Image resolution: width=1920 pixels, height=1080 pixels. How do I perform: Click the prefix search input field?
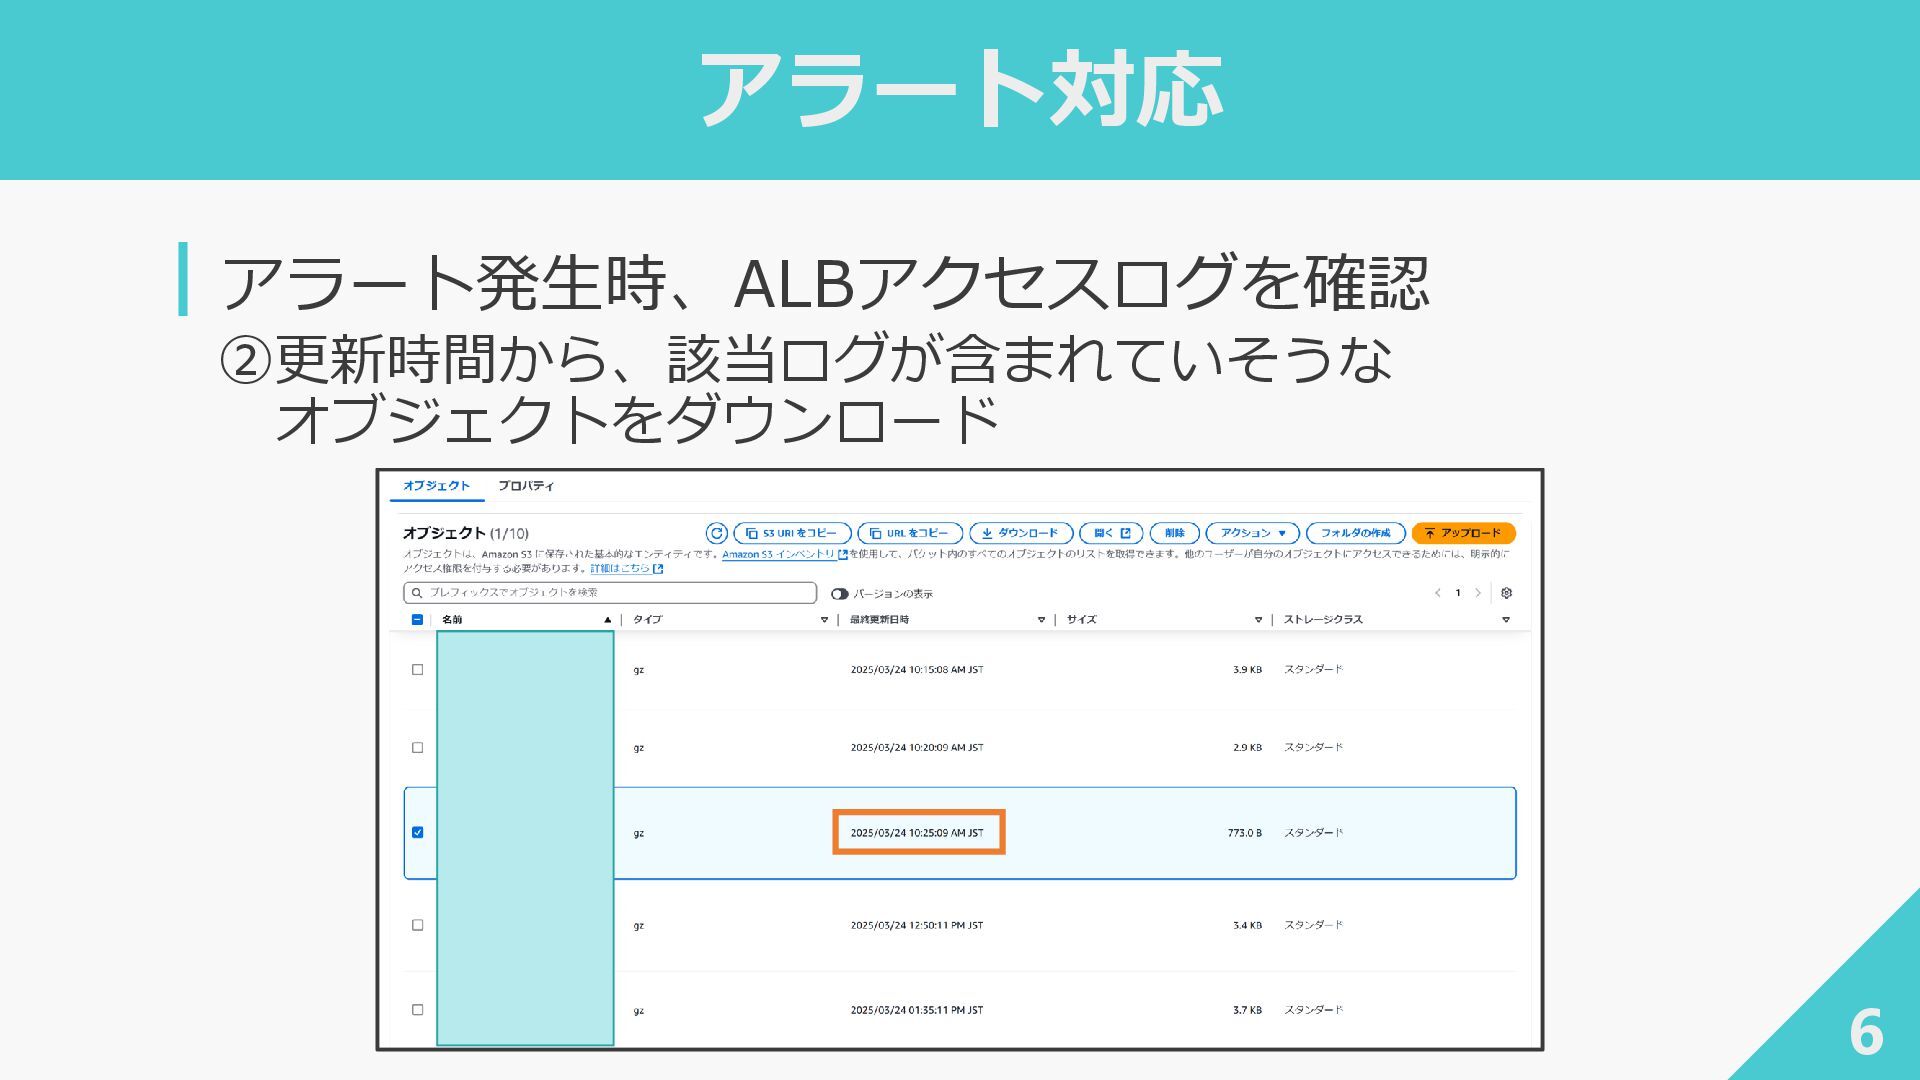pos(610,593)
